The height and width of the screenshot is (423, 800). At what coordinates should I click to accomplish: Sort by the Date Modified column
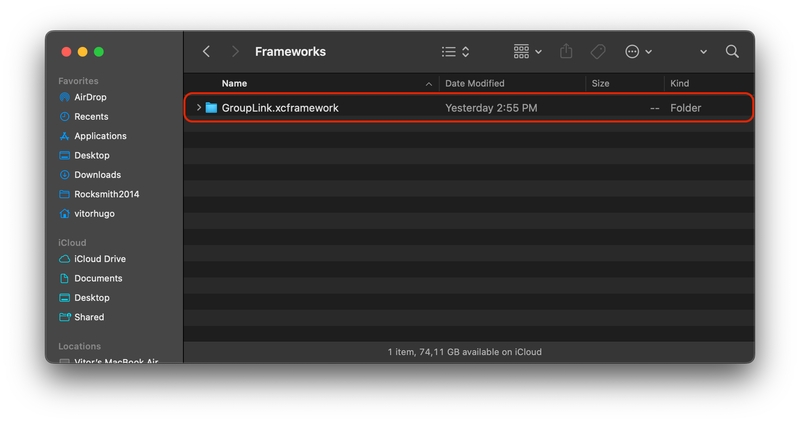pyautogui.click(x=475, y=84)
